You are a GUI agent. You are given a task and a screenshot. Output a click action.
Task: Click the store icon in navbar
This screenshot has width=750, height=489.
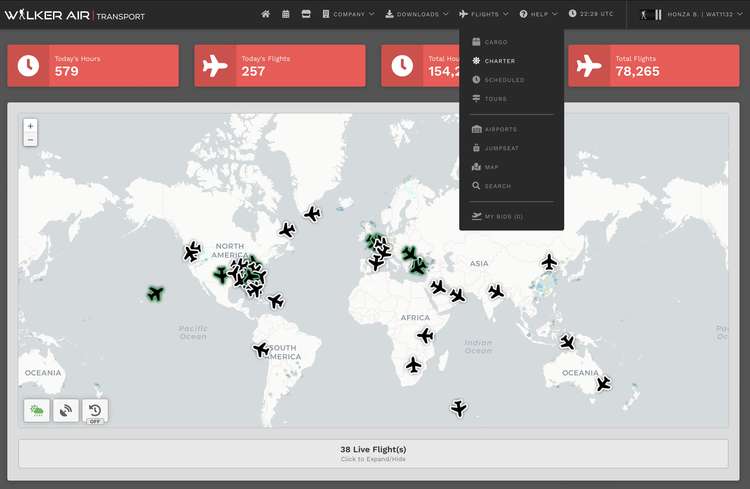306,14
